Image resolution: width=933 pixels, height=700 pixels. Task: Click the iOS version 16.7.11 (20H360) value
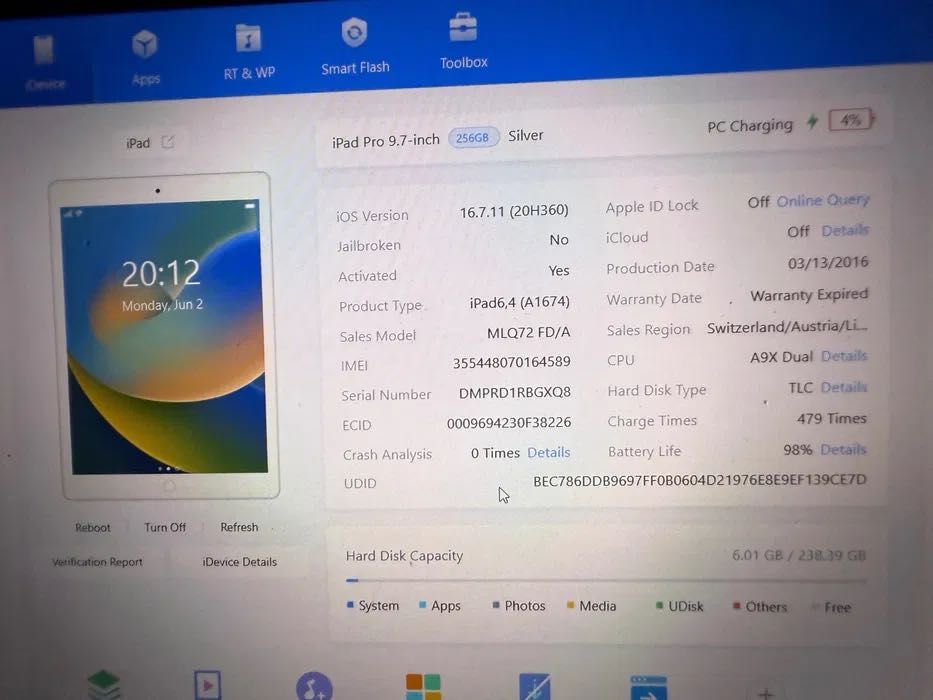[x=514, y=211]
